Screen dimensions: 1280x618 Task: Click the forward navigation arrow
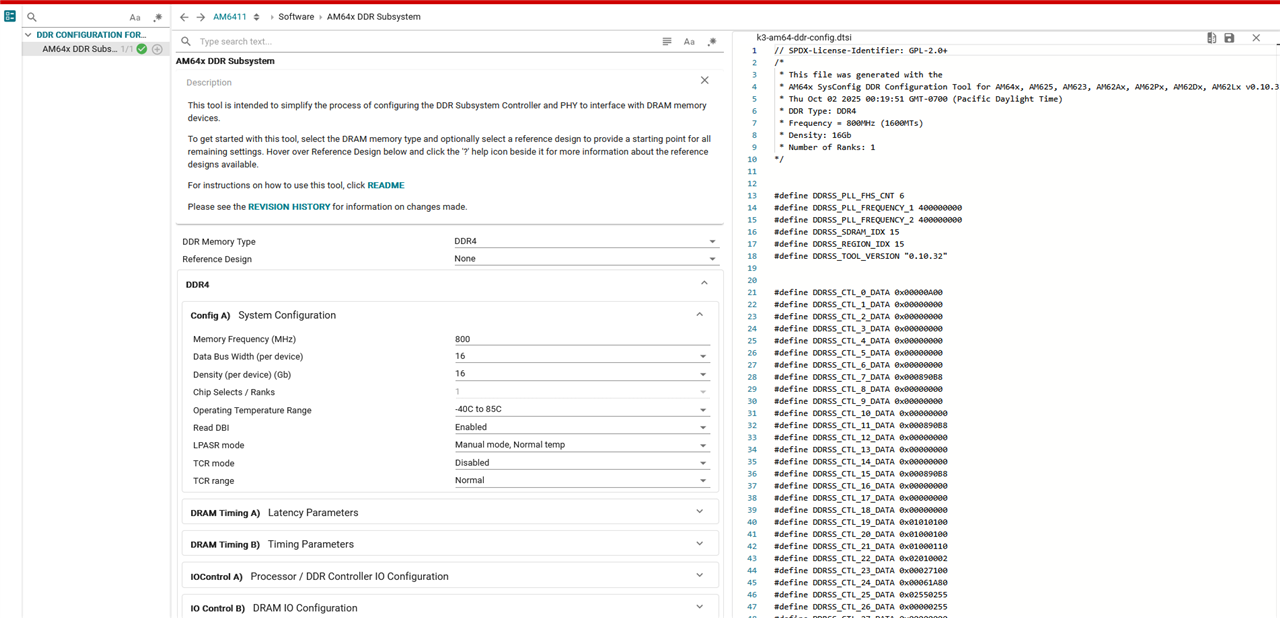(201, 17)
